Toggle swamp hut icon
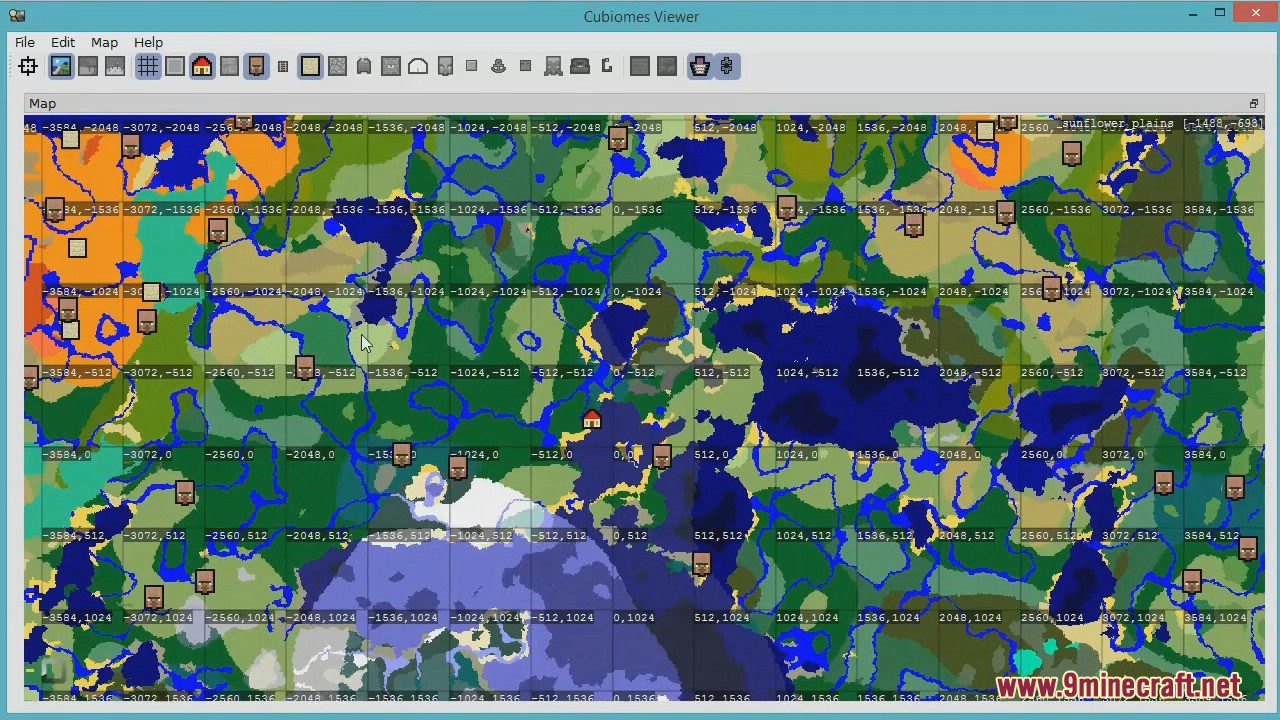The width and height of the screenshot is (1280, 720). tap(364, 67)
